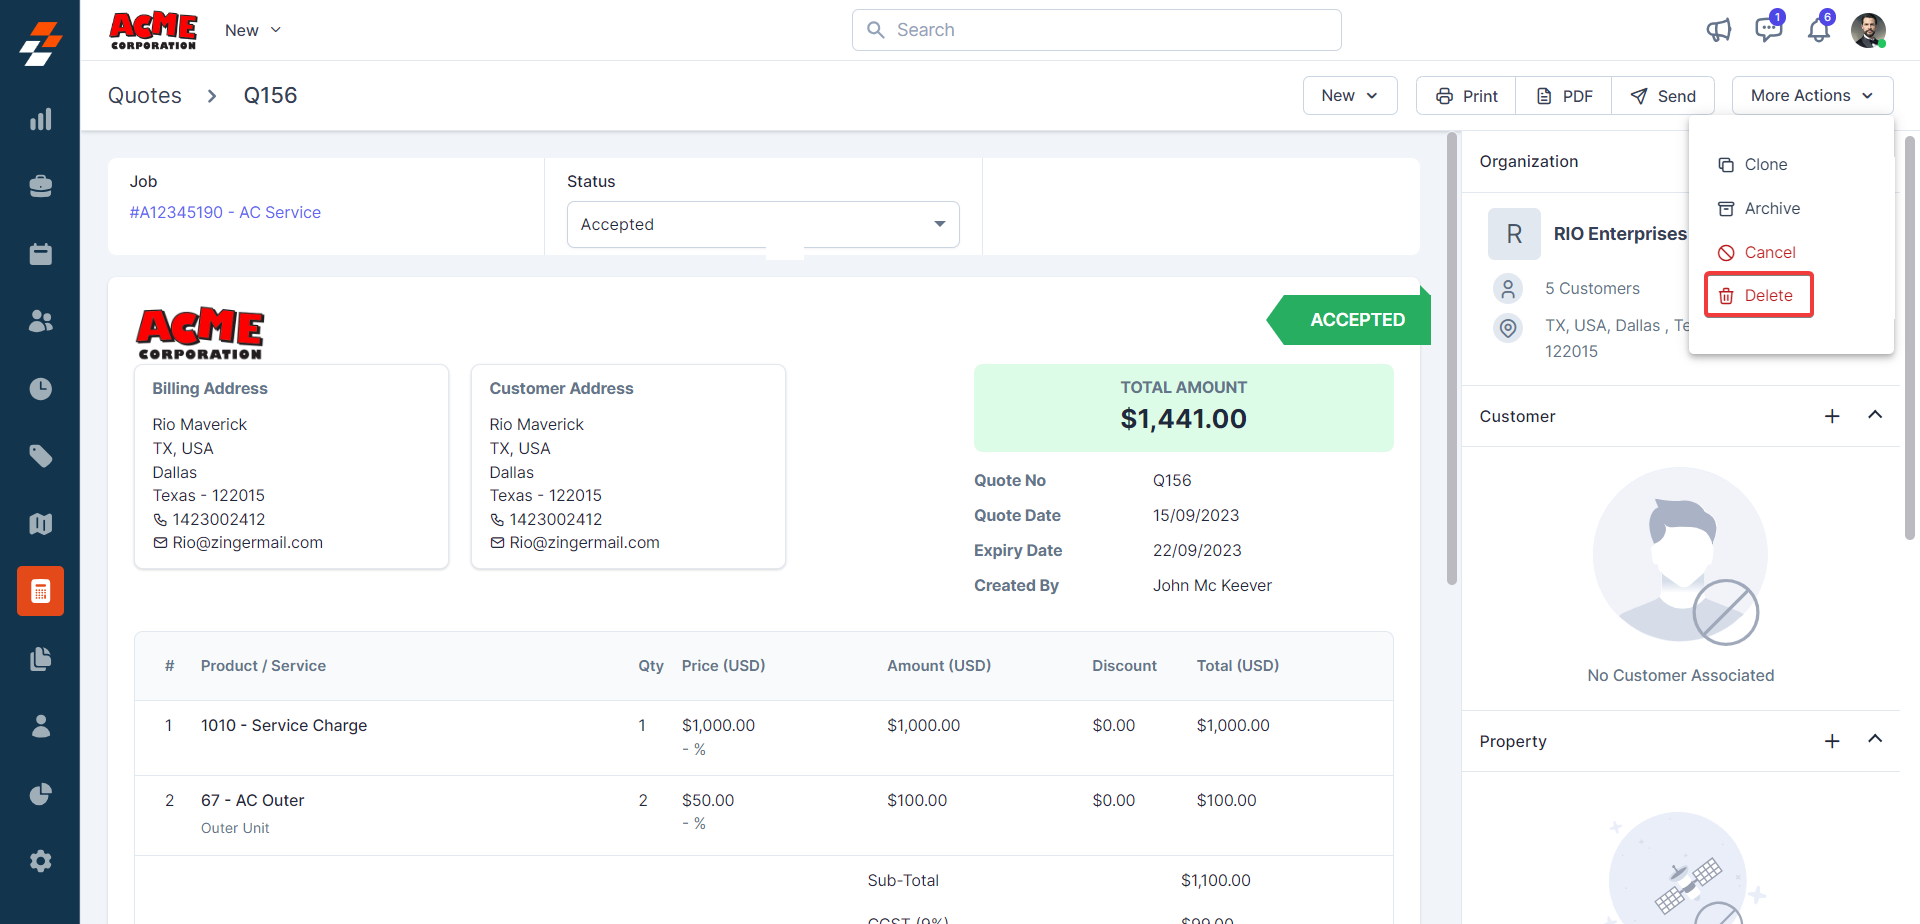Open the chat messages icon
The width and height of the screenshot is (1920, 924).
[x=1768, y=30]
